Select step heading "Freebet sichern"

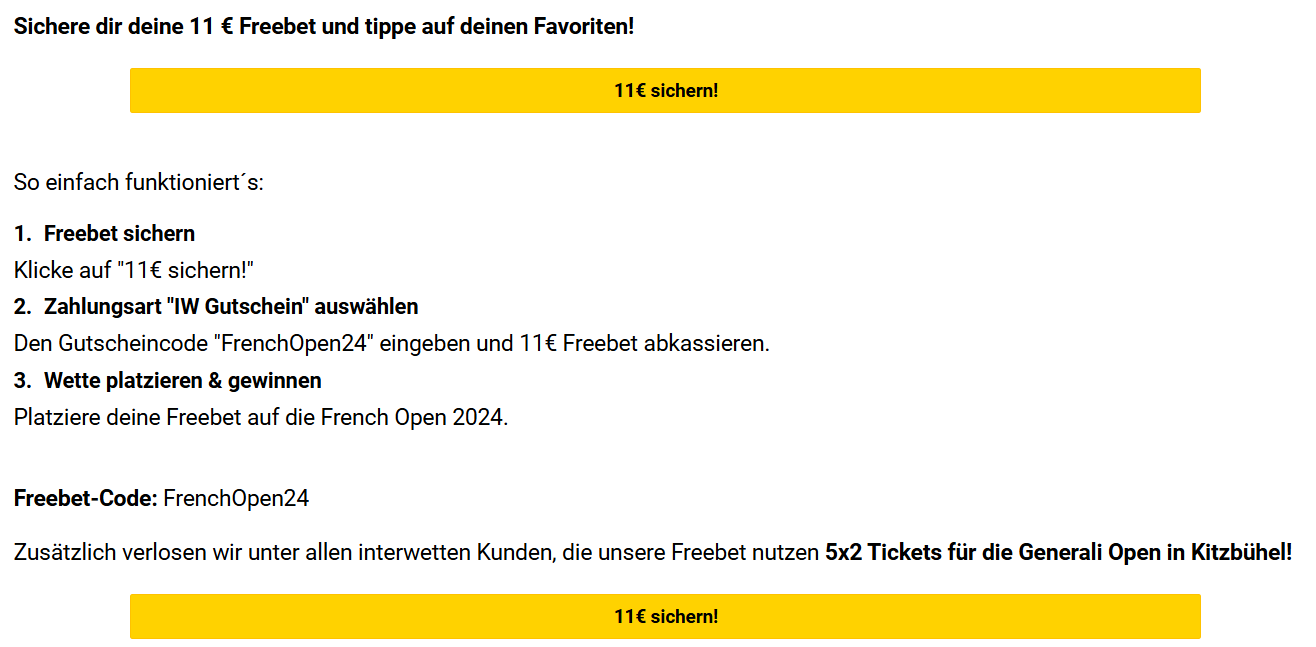tap(119, 233)
